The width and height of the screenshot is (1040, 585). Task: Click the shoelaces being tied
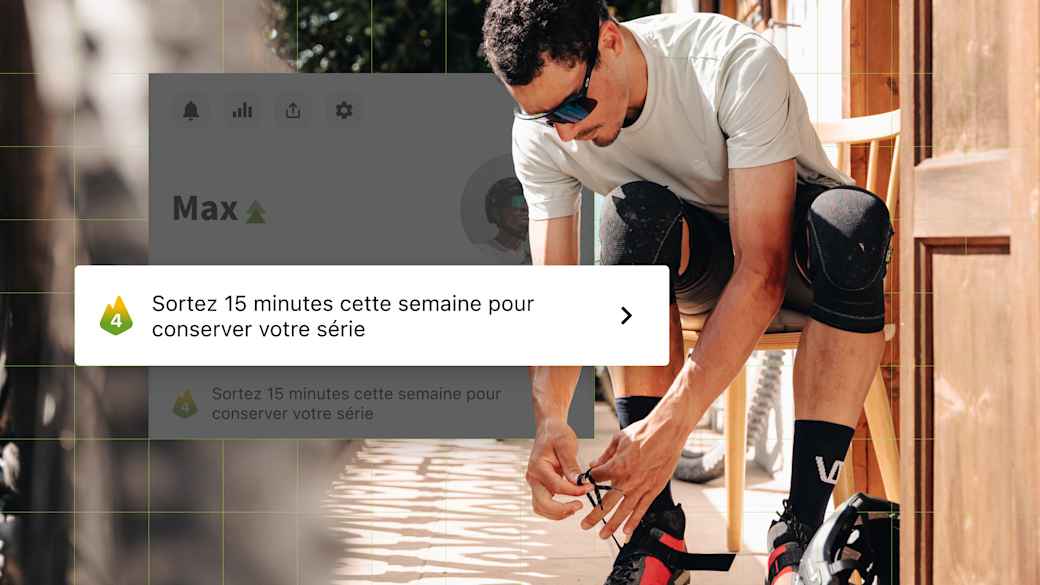[594, 492]
